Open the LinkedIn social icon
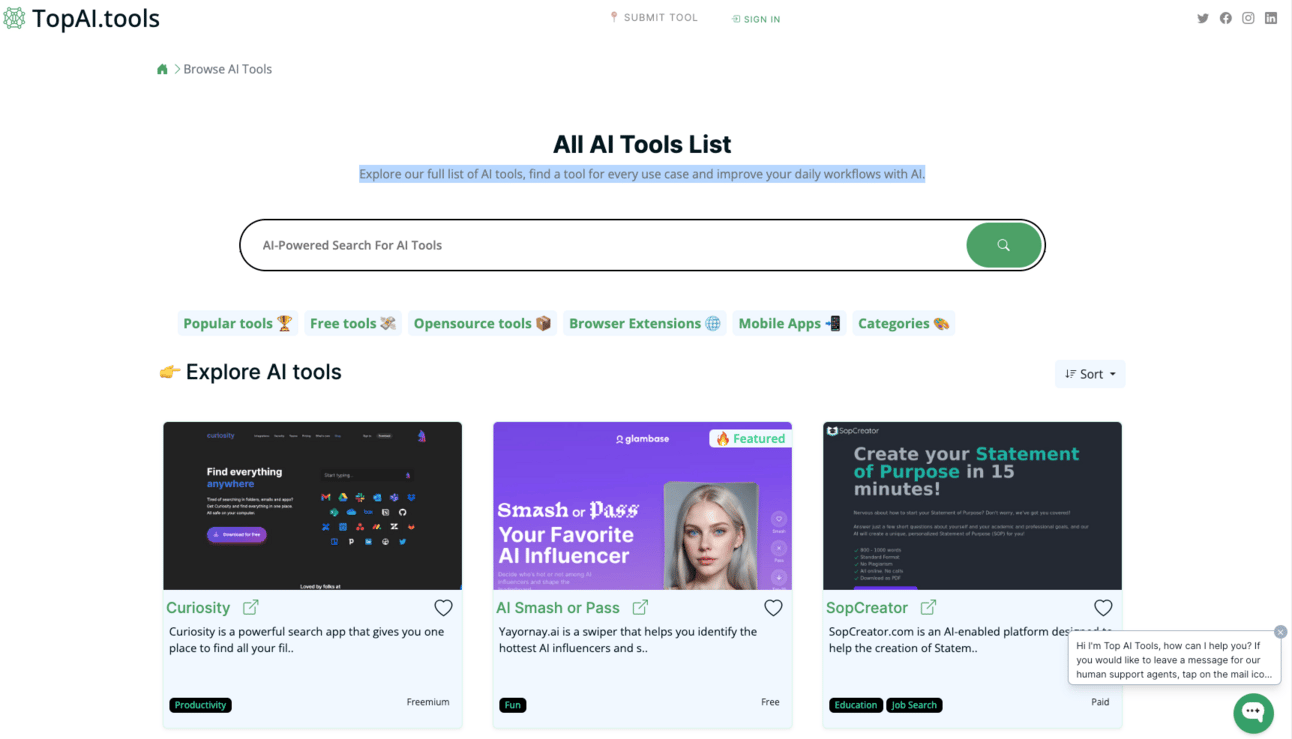Image resolution: width=1292 pixels, height=739 pixels. coord(1271,18)
